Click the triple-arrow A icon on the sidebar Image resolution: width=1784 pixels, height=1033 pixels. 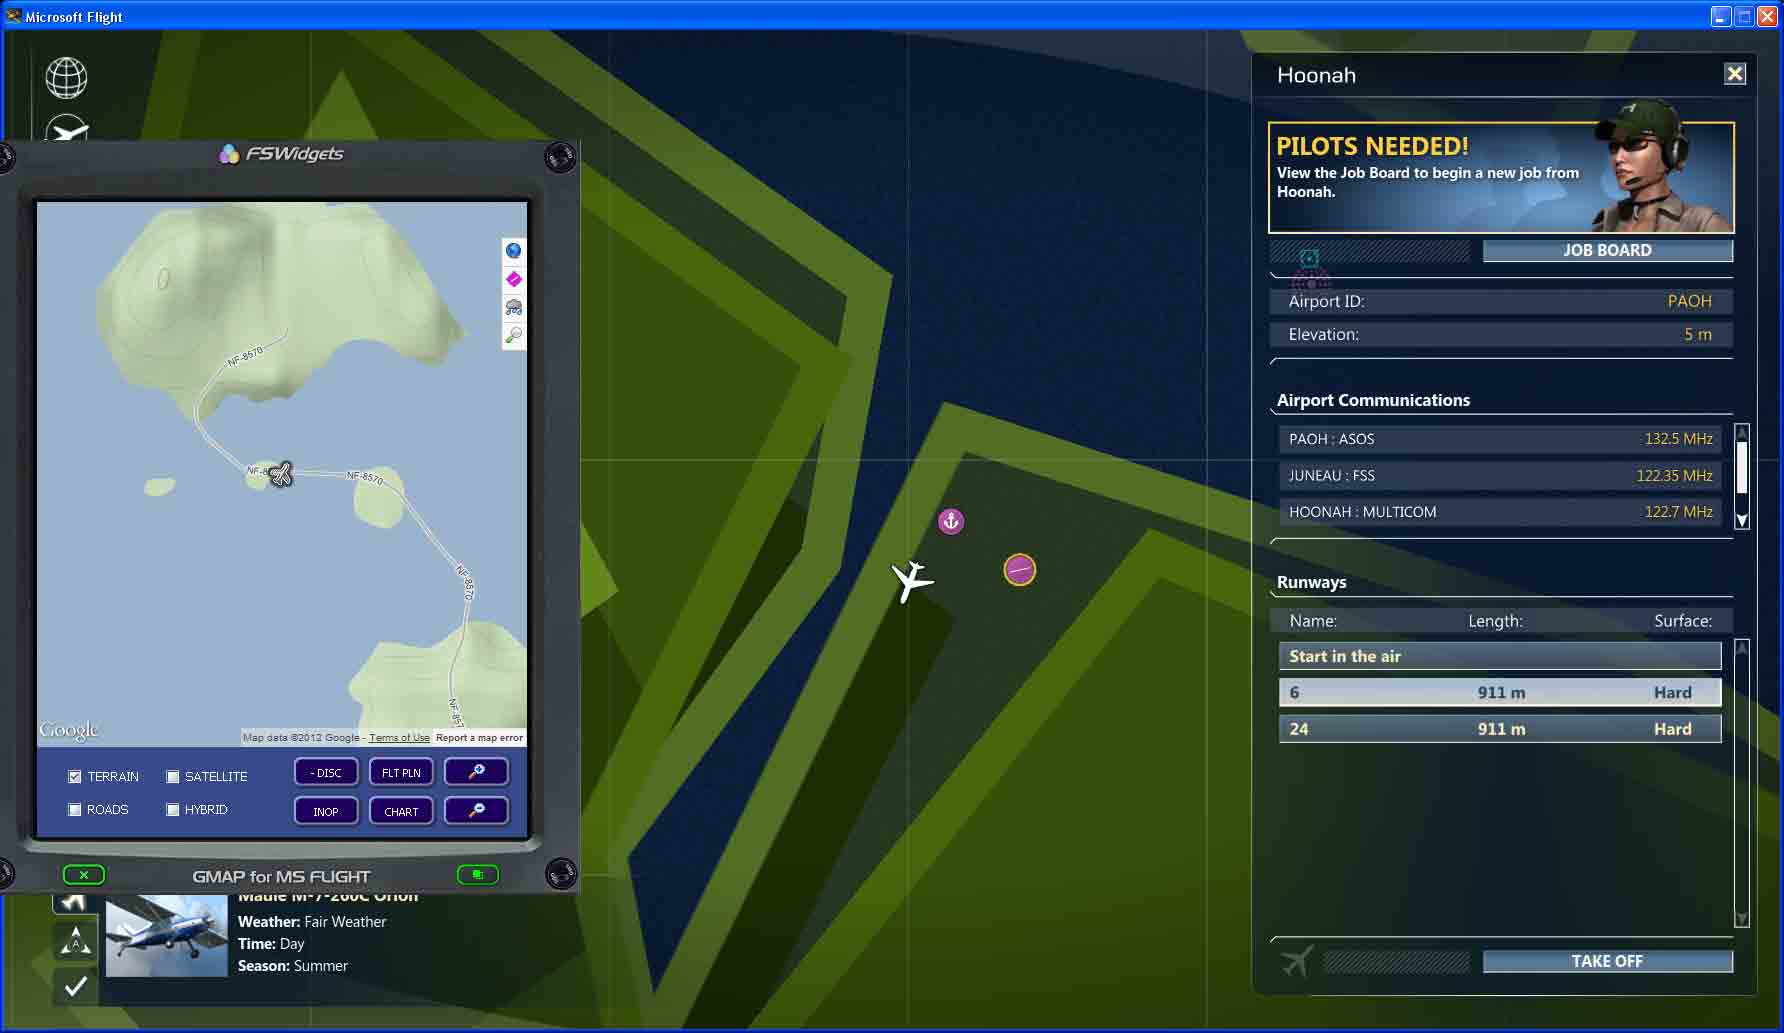(x=75, y=940)
